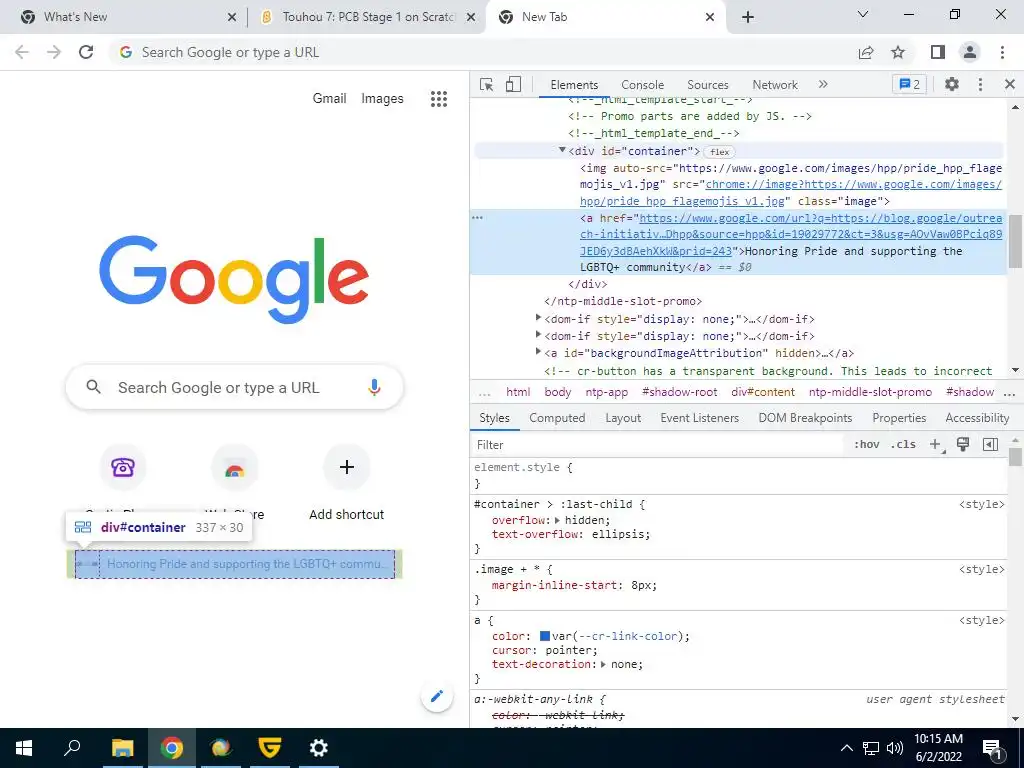Image resolution: width=1024 pixels, height=768 pixels.
Task: Open the Chrome profile avatar
Action: (970, 52)
